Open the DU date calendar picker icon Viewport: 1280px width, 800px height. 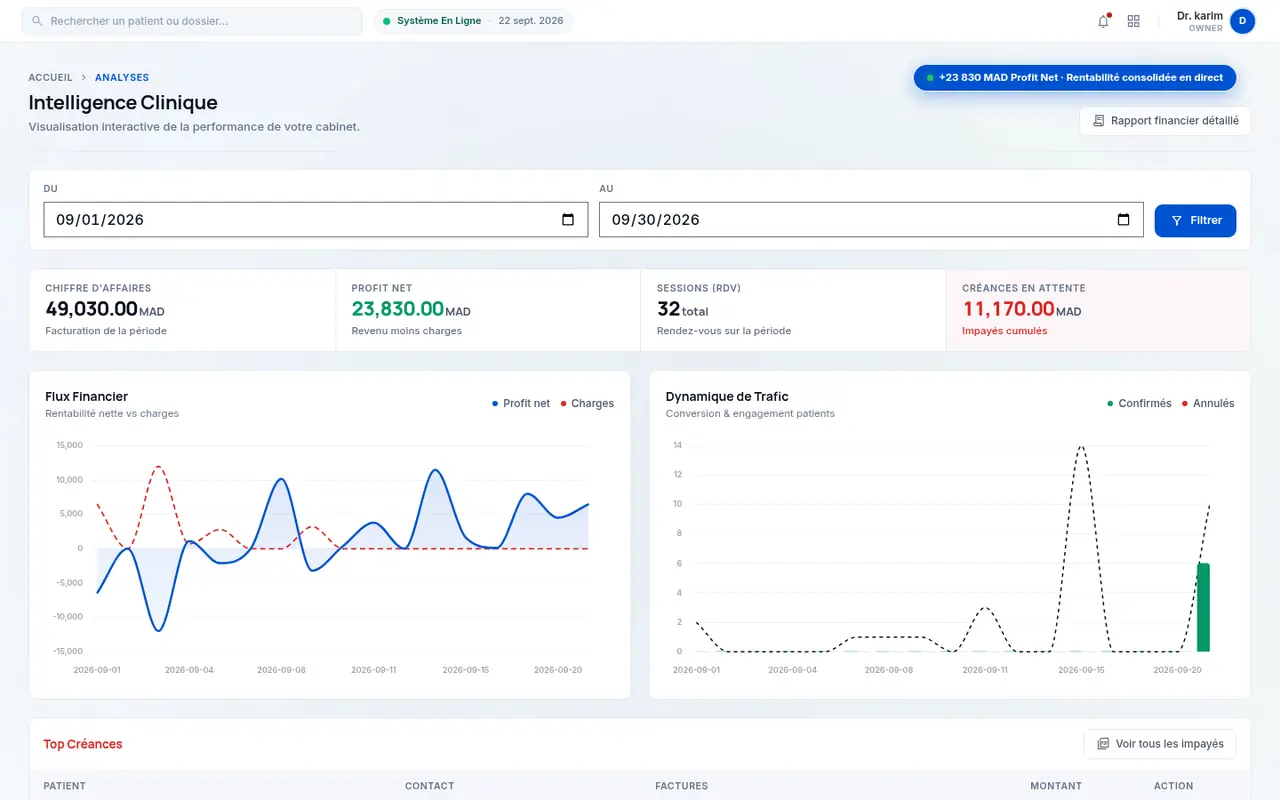click(568, 220)
